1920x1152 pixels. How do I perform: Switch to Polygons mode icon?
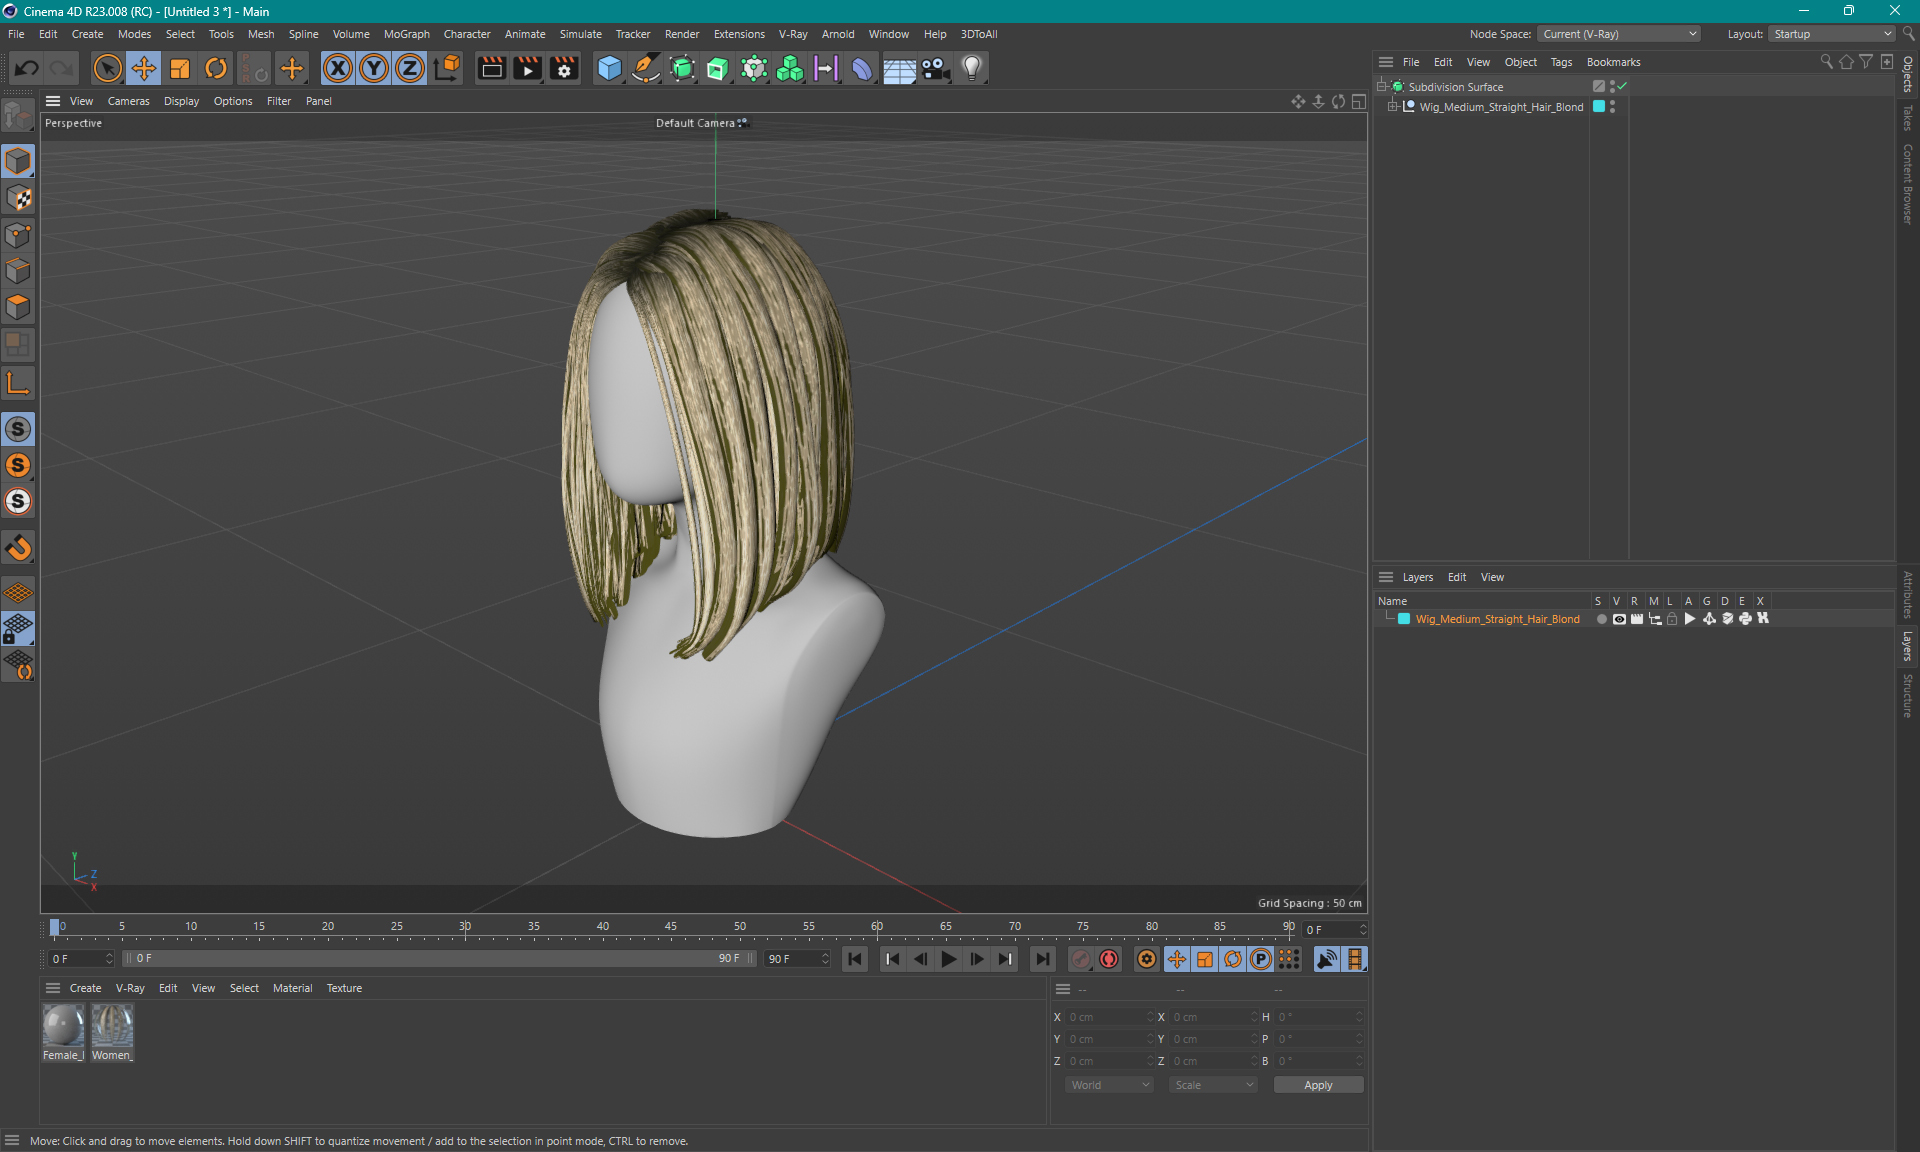point(18,307)
